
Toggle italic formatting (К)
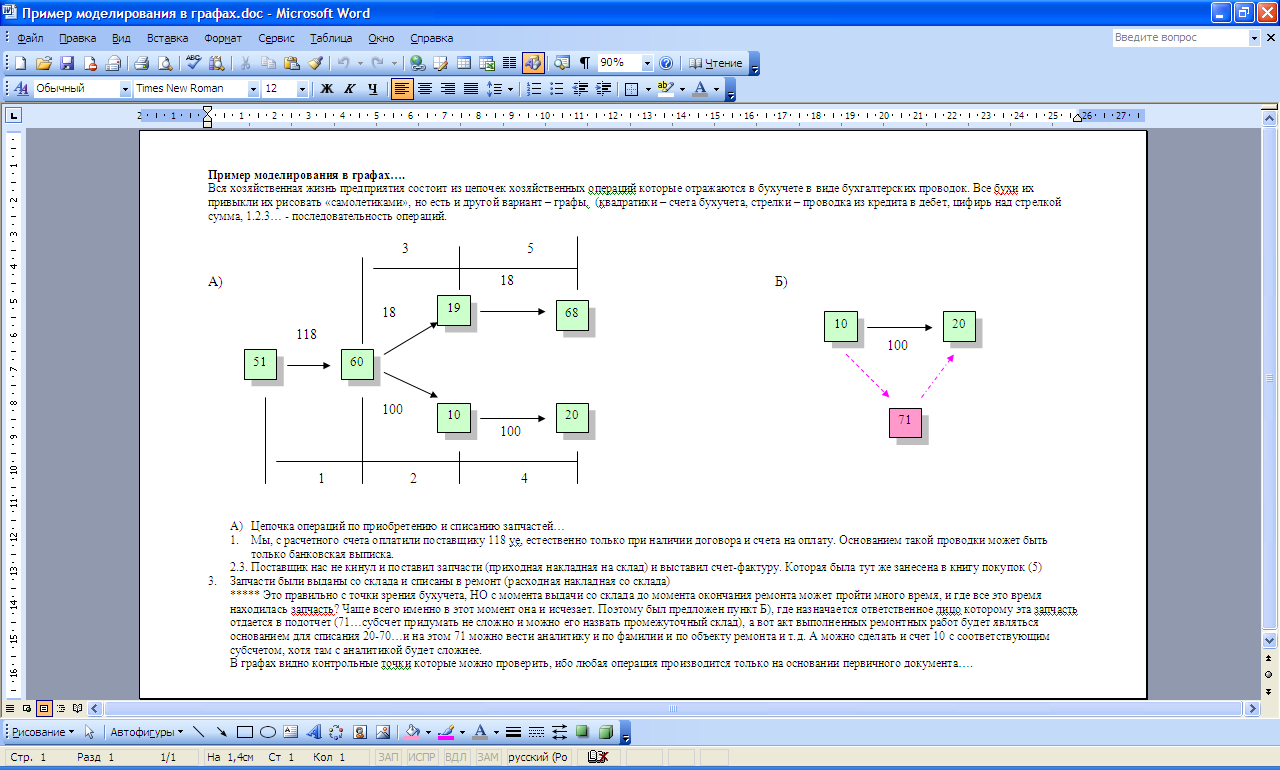[350, 89]
